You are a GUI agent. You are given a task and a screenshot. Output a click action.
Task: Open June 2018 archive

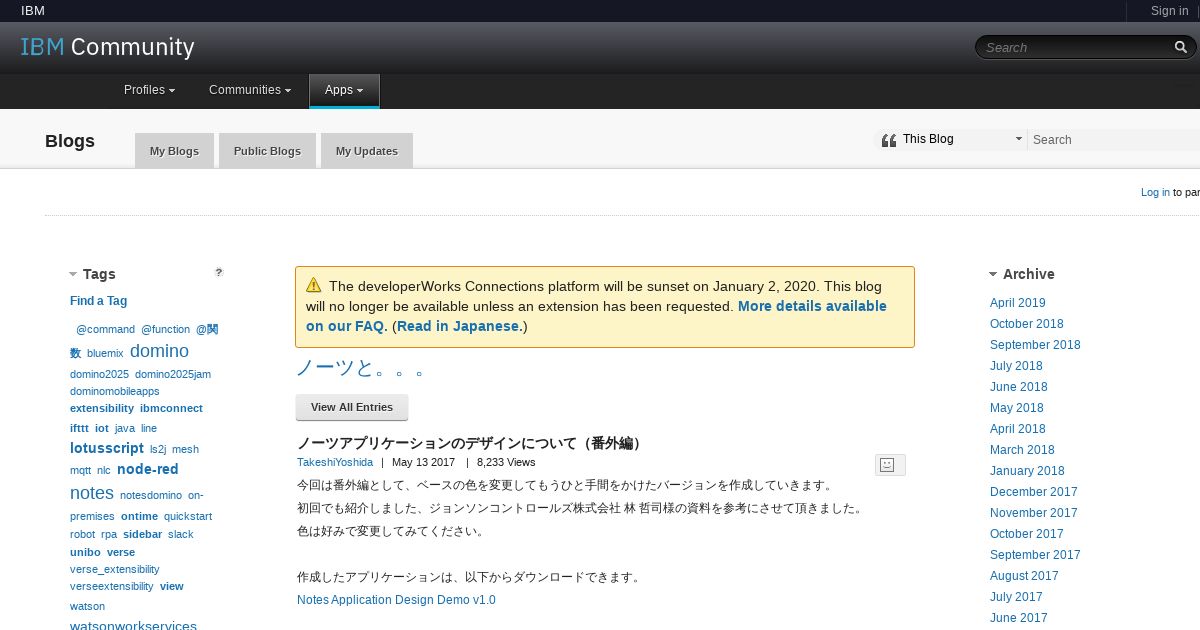tap(1019, 387)
